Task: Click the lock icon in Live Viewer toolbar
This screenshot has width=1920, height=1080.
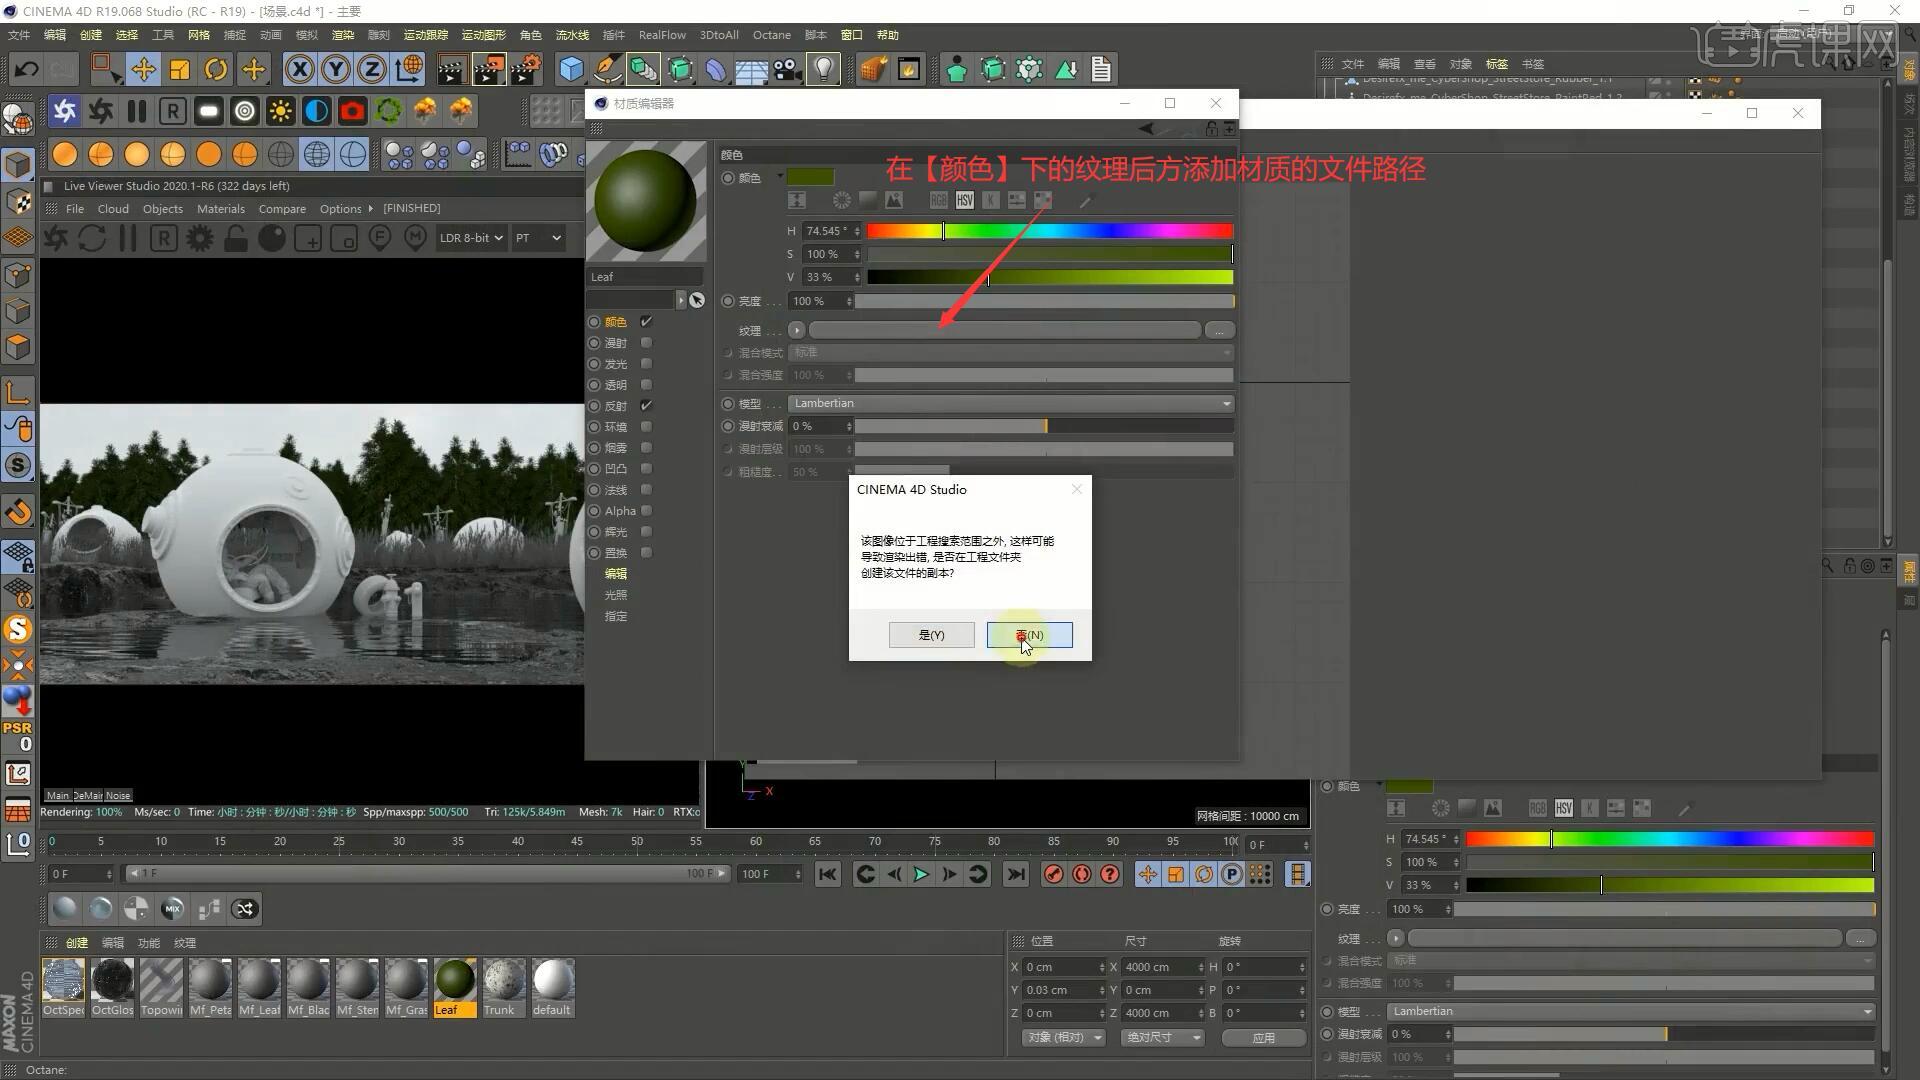Action: (236, 238)
